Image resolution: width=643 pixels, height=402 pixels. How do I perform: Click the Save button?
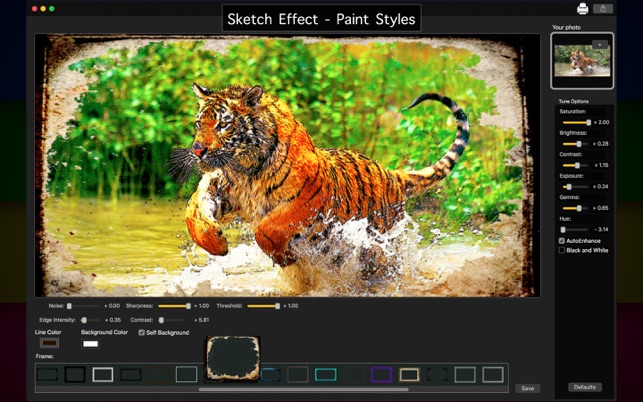528,388
